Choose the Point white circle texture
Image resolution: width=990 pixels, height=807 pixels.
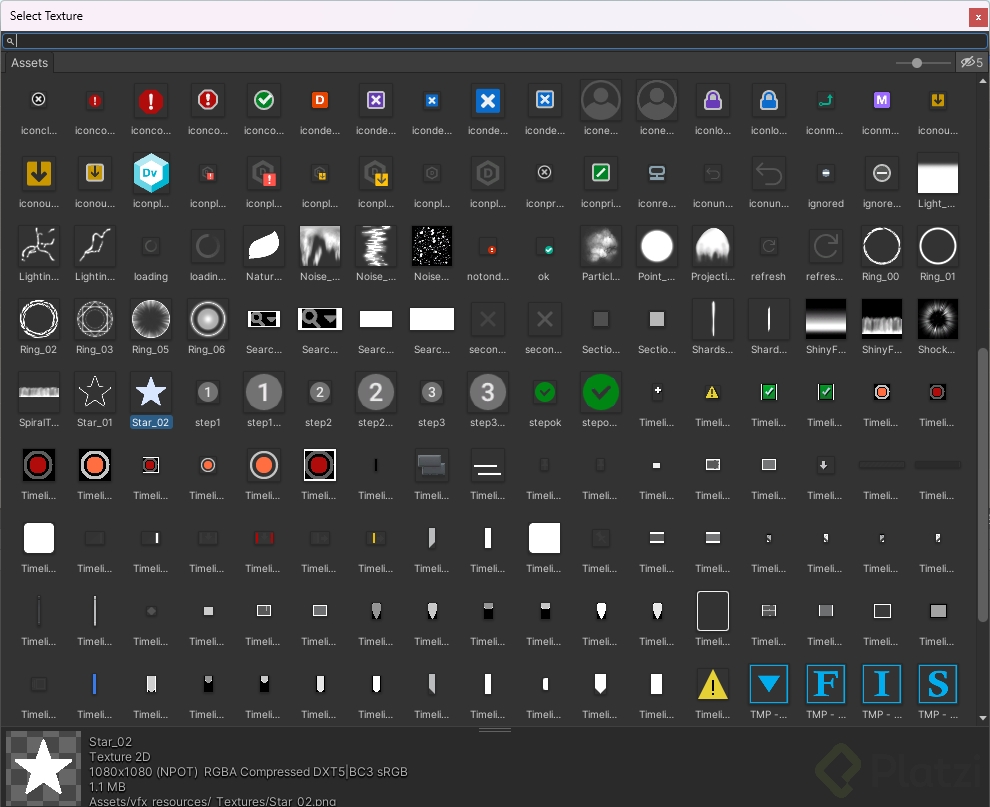coord(657,246)
